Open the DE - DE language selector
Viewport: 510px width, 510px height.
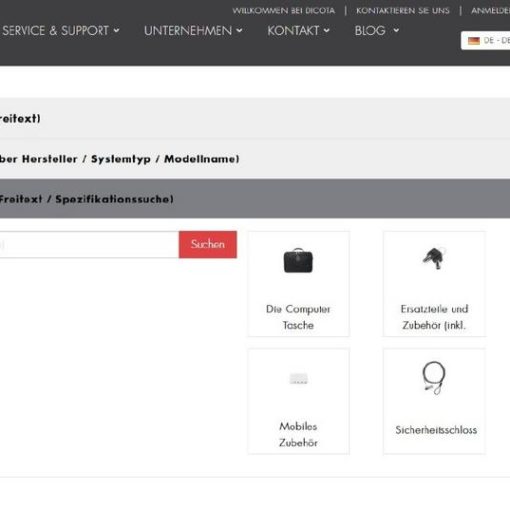tap(486, 41)
